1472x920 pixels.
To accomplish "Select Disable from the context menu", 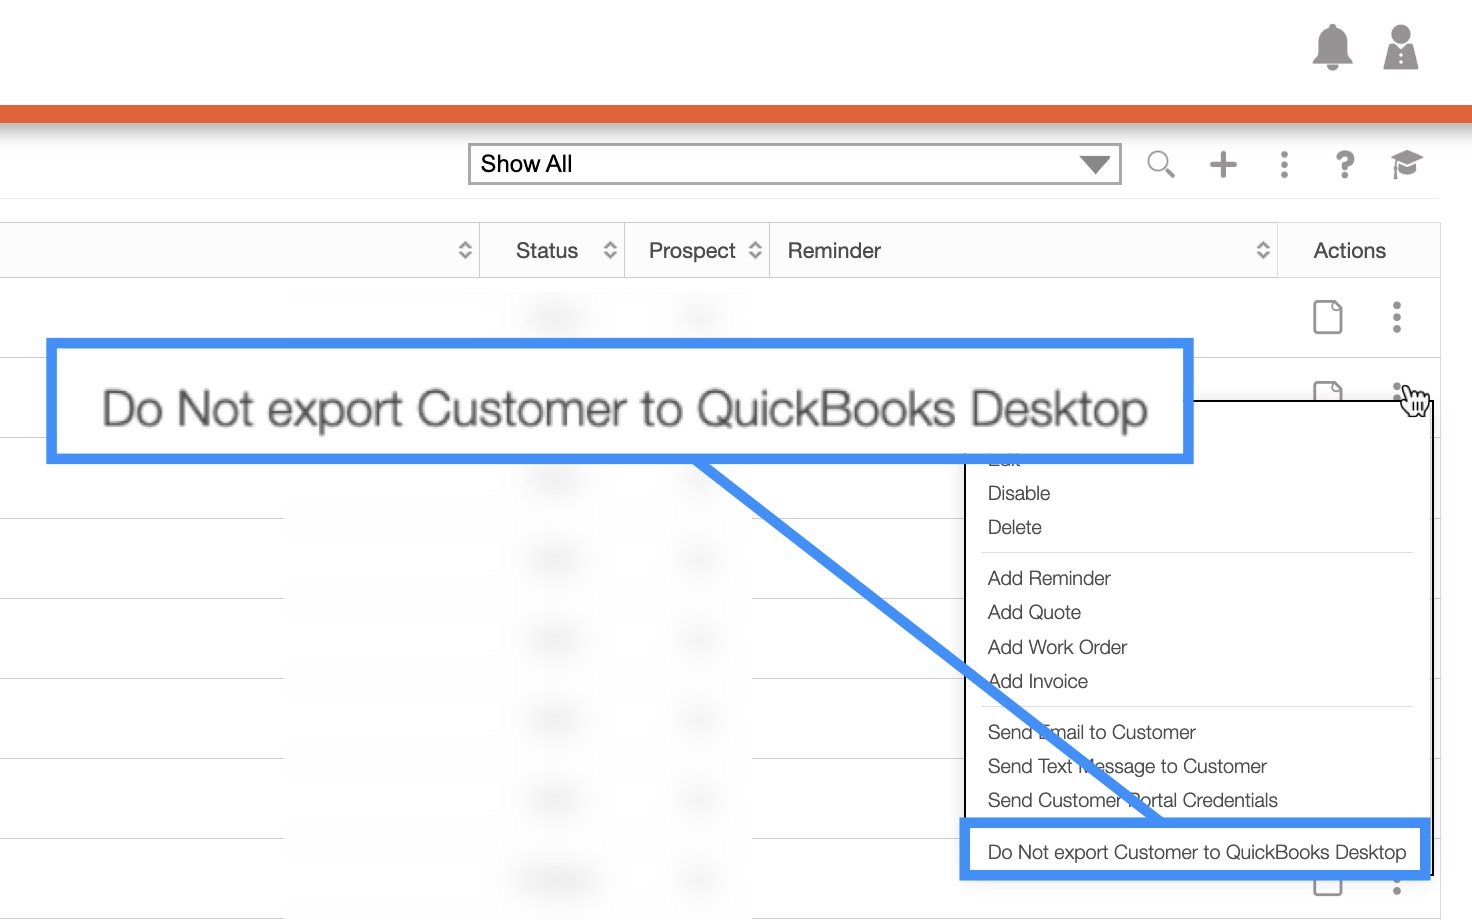I will coord(1019,493).
